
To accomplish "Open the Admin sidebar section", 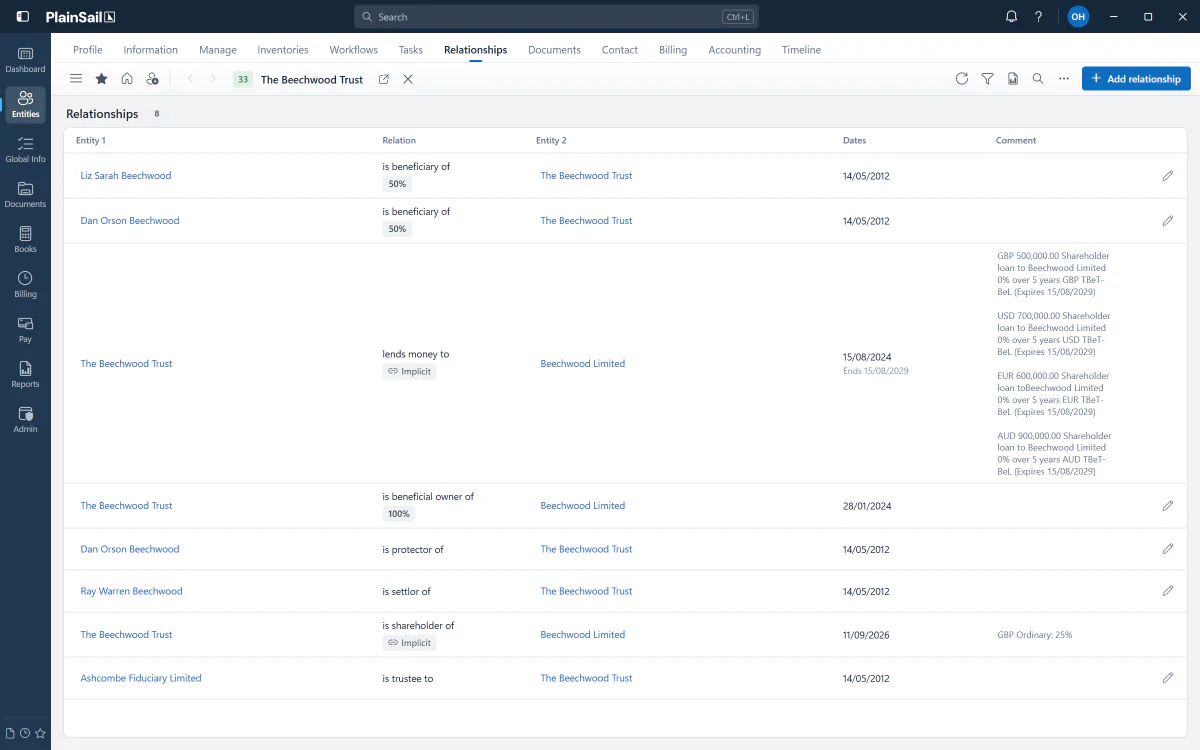I will point(25,420).
